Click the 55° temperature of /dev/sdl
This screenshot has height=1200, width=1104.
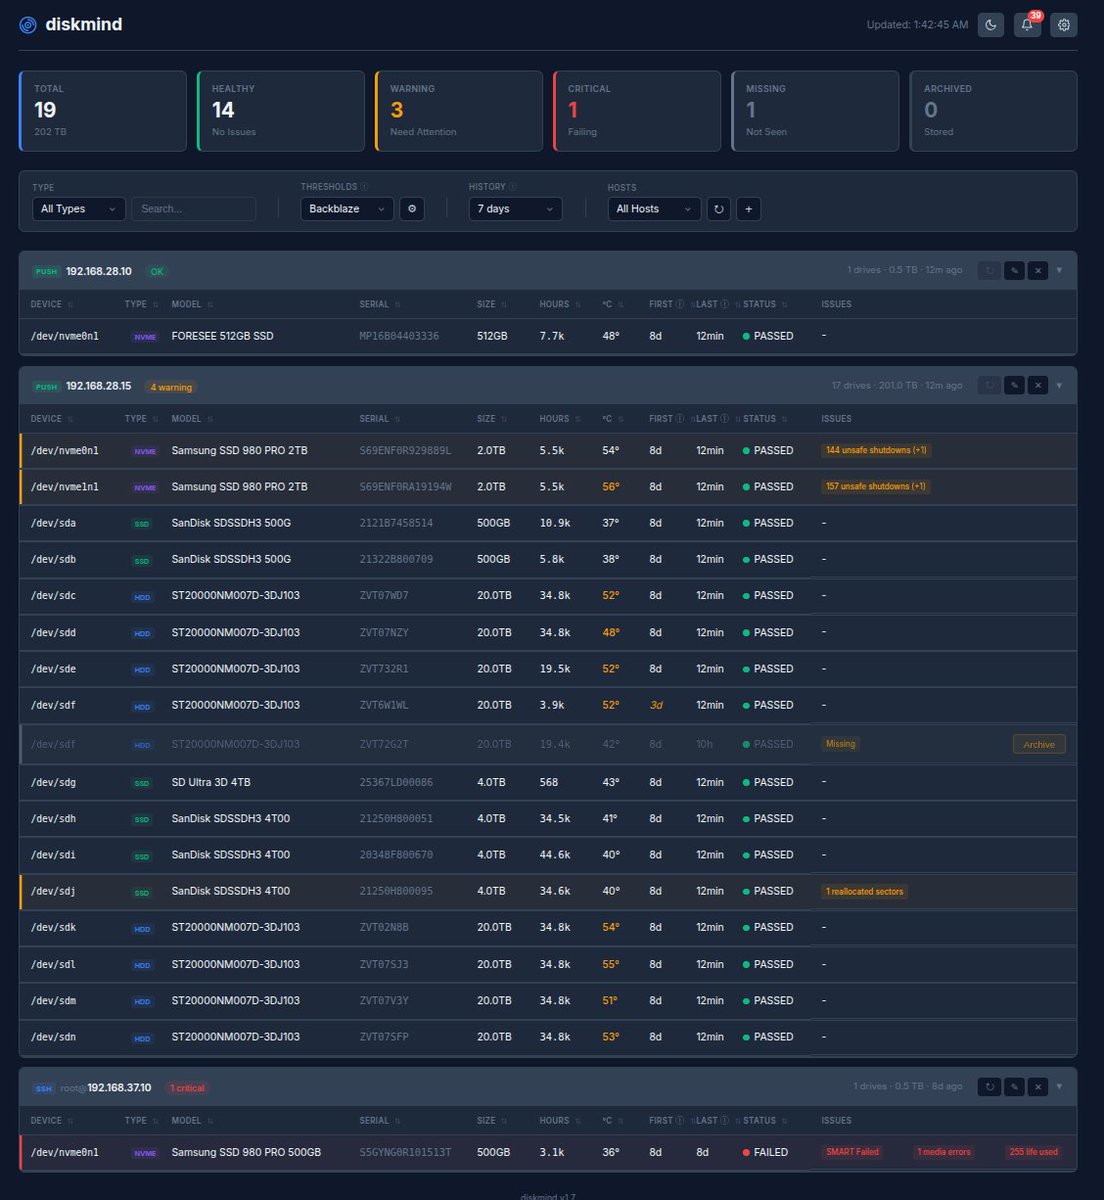(610, 964)
